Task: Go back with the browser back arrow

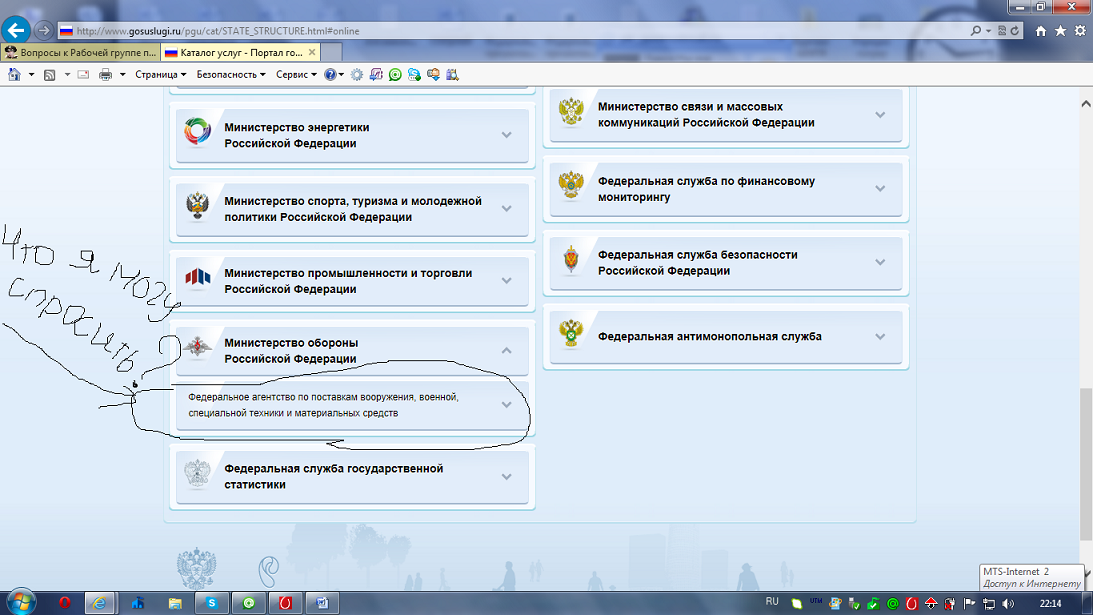Action: pos(15,30)
